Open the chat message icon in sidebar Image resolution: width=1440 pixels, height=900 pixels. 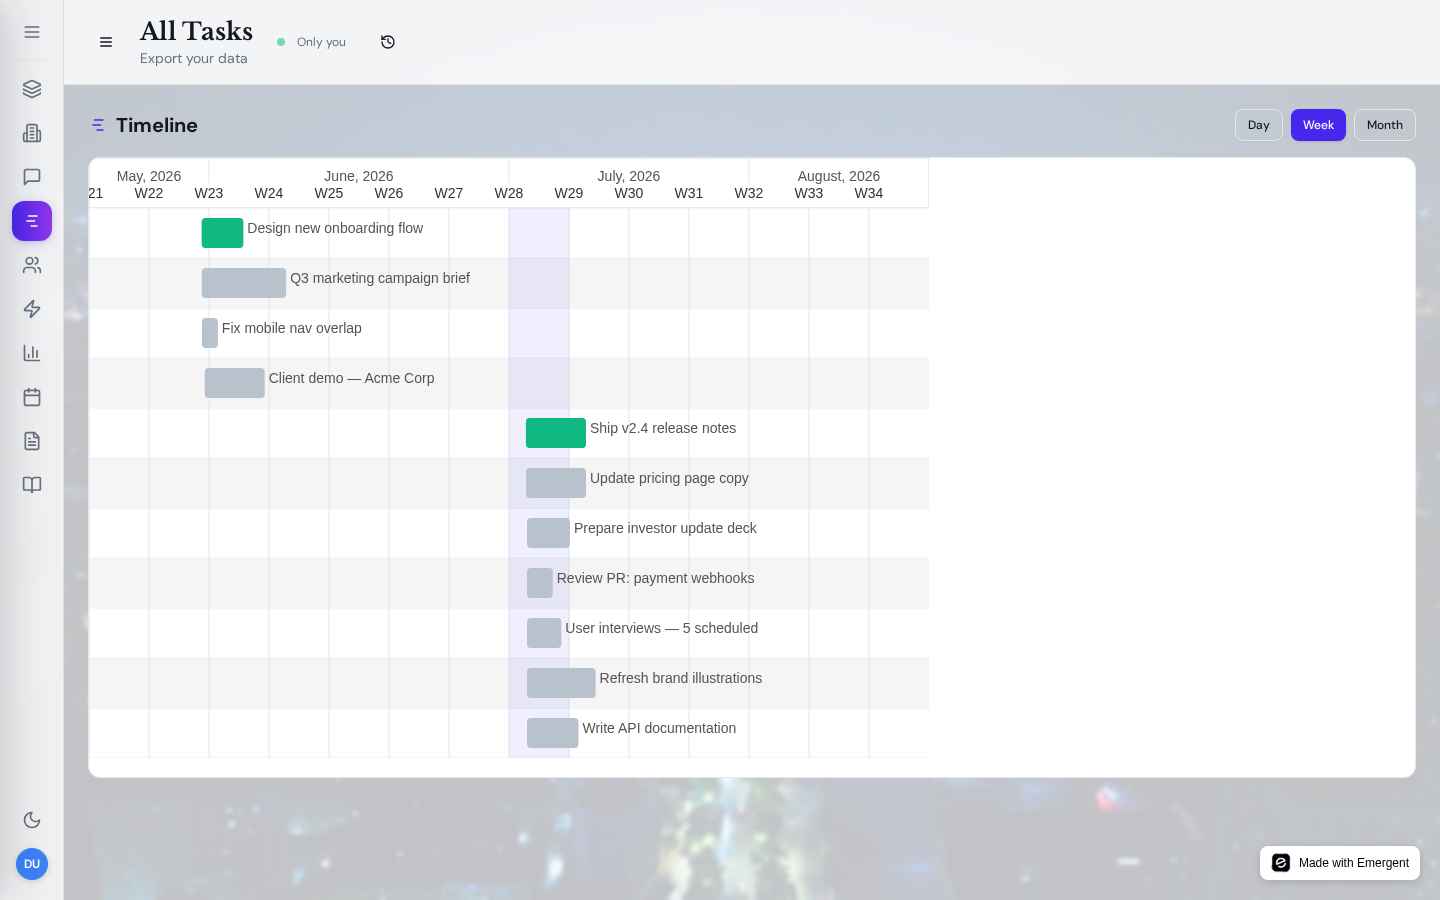click(32, 177)
